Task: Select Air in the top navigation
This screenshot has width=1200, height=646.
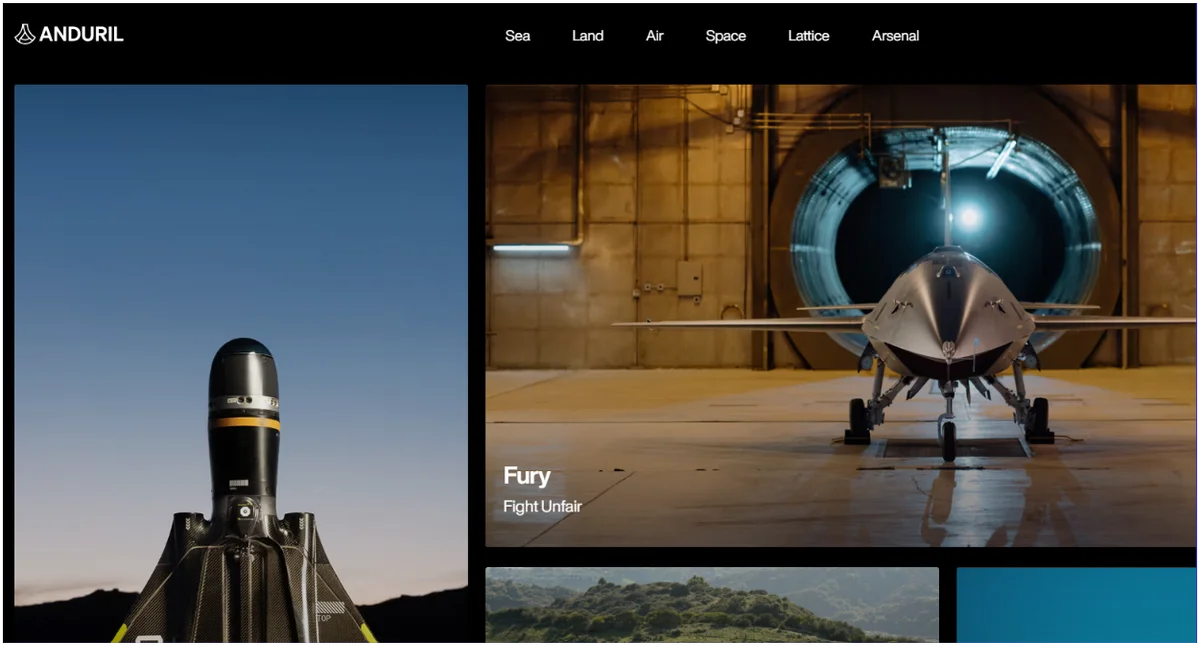Action: tap(655, 36)
